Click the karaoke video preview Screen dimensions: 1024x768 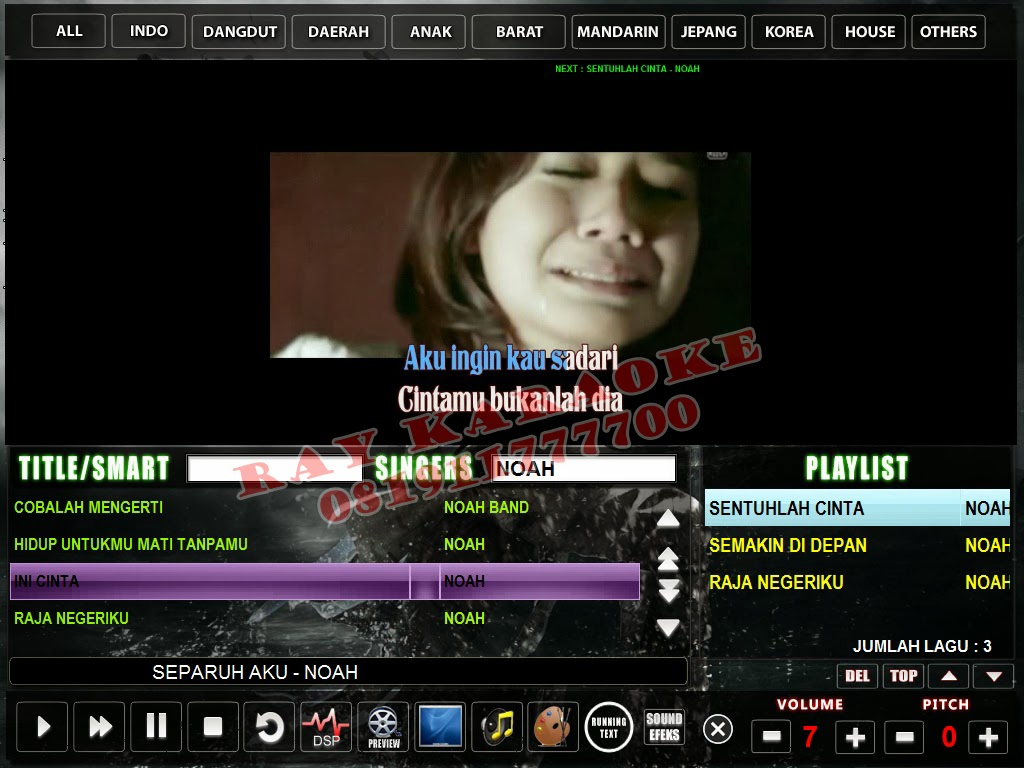(510, 255)
